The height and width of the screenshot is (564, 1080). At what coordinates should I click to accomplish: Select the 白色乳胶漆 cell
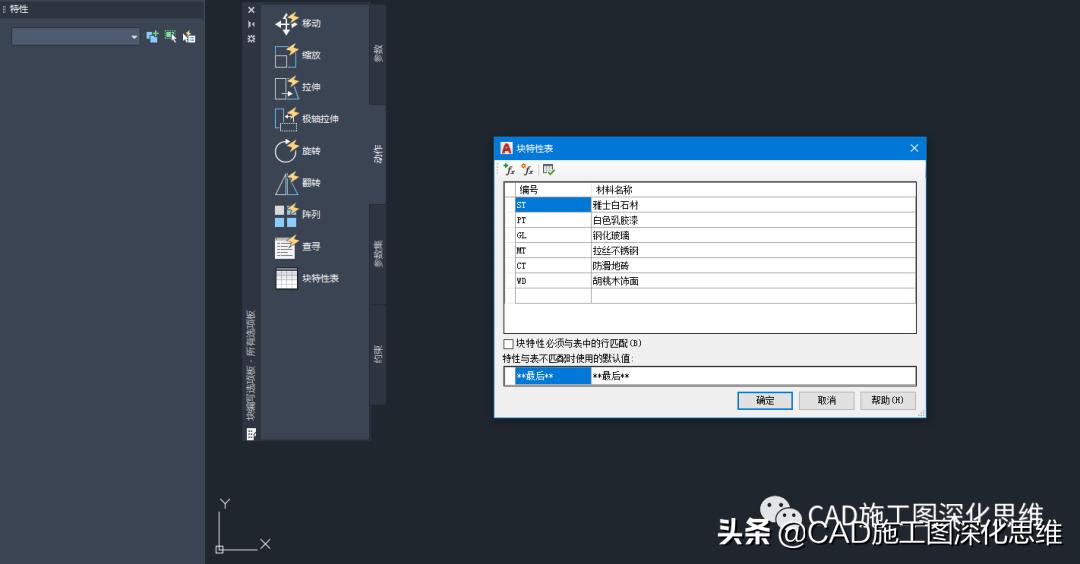click(x=754, y=220)
